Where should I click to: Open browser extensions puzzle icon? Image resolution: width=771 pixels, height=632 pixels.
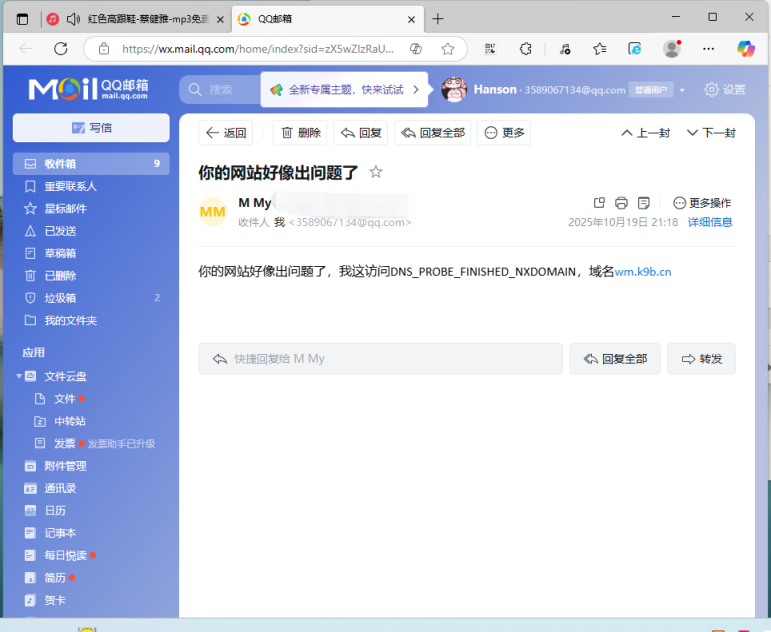(x=526, y=49)
